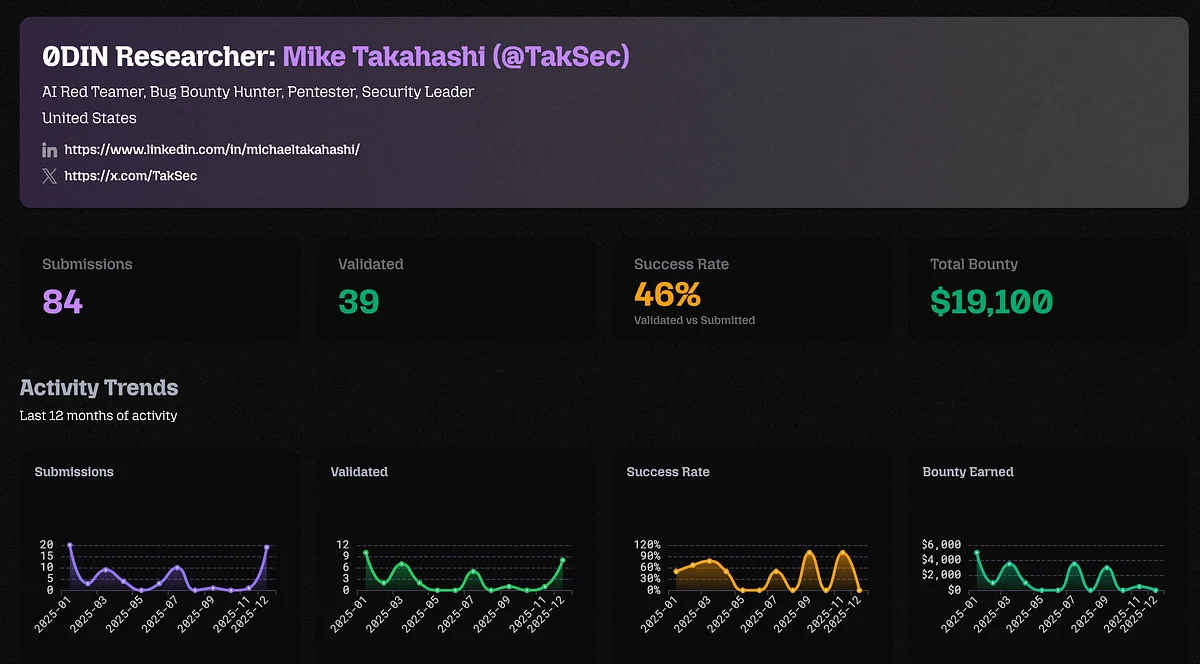
Task: Click the Mike Takahashi (@TakSec) name heading
Action: pos(456,56)
